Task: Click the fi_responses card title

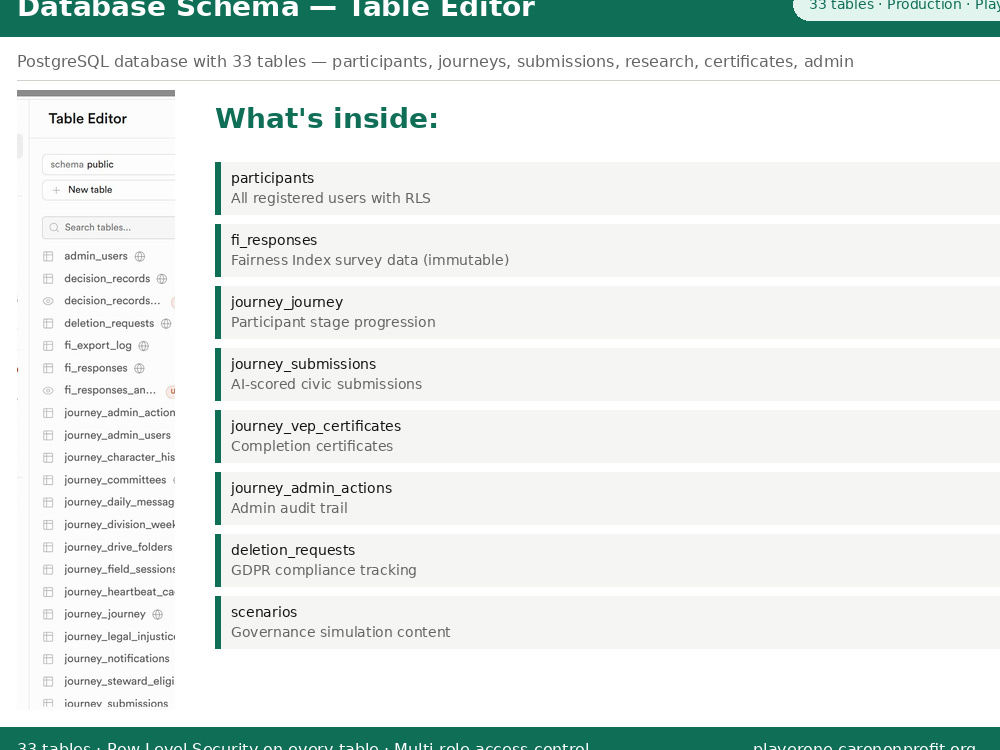Action: pyautogui.click(x=274, y=240)
